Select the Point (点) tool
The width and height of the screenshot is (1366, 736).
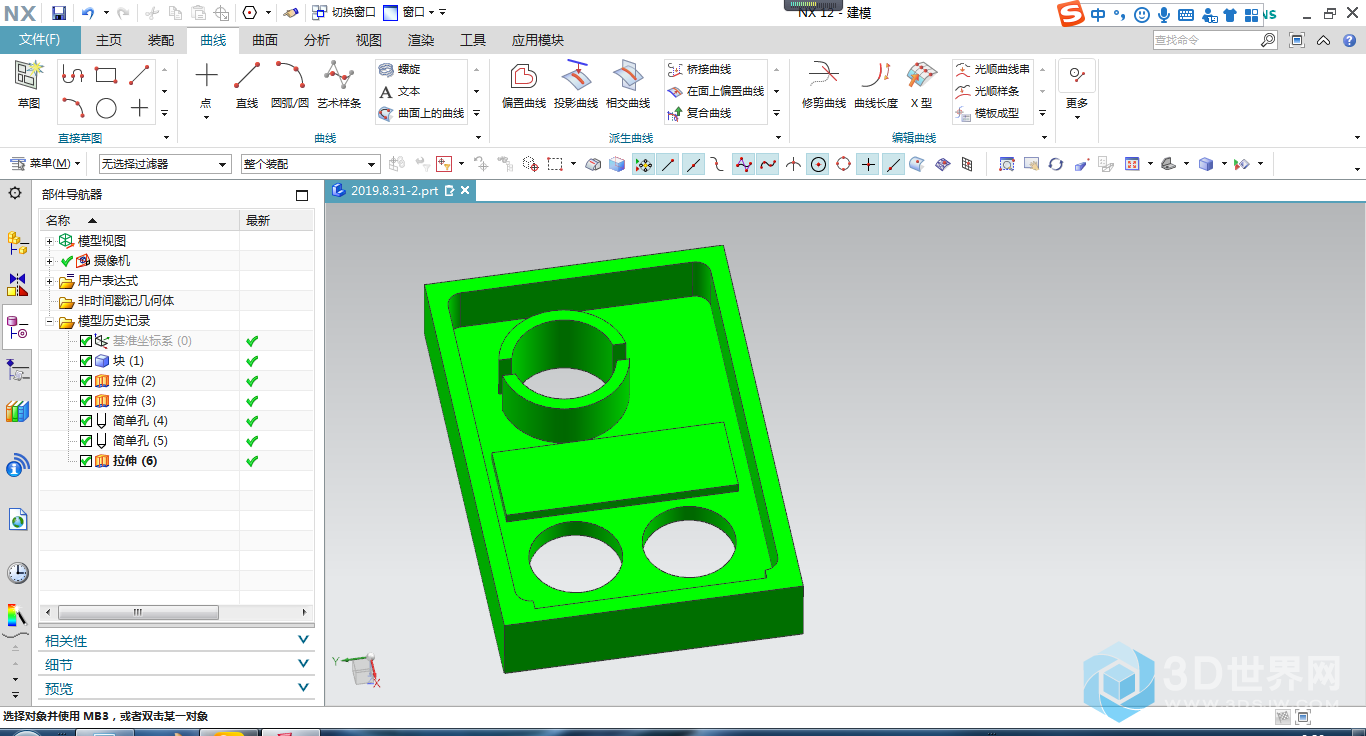[206, 86]
